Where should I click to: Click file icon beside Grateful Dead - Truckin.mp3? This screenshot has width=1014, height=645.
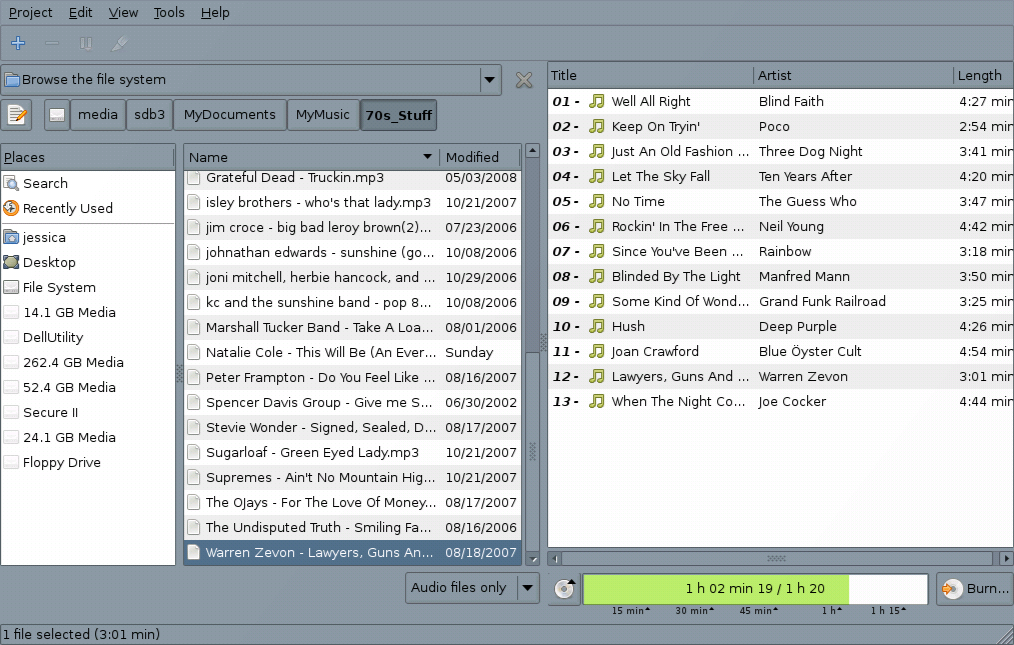[193, 178]
